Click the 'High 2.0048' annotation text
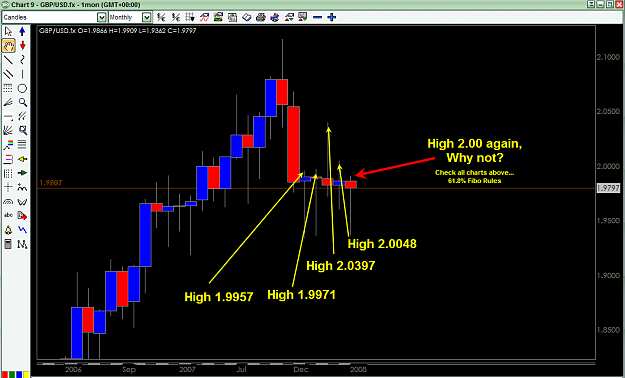The height and width of the screenshot is (378, 625). (x=382, y=244)
